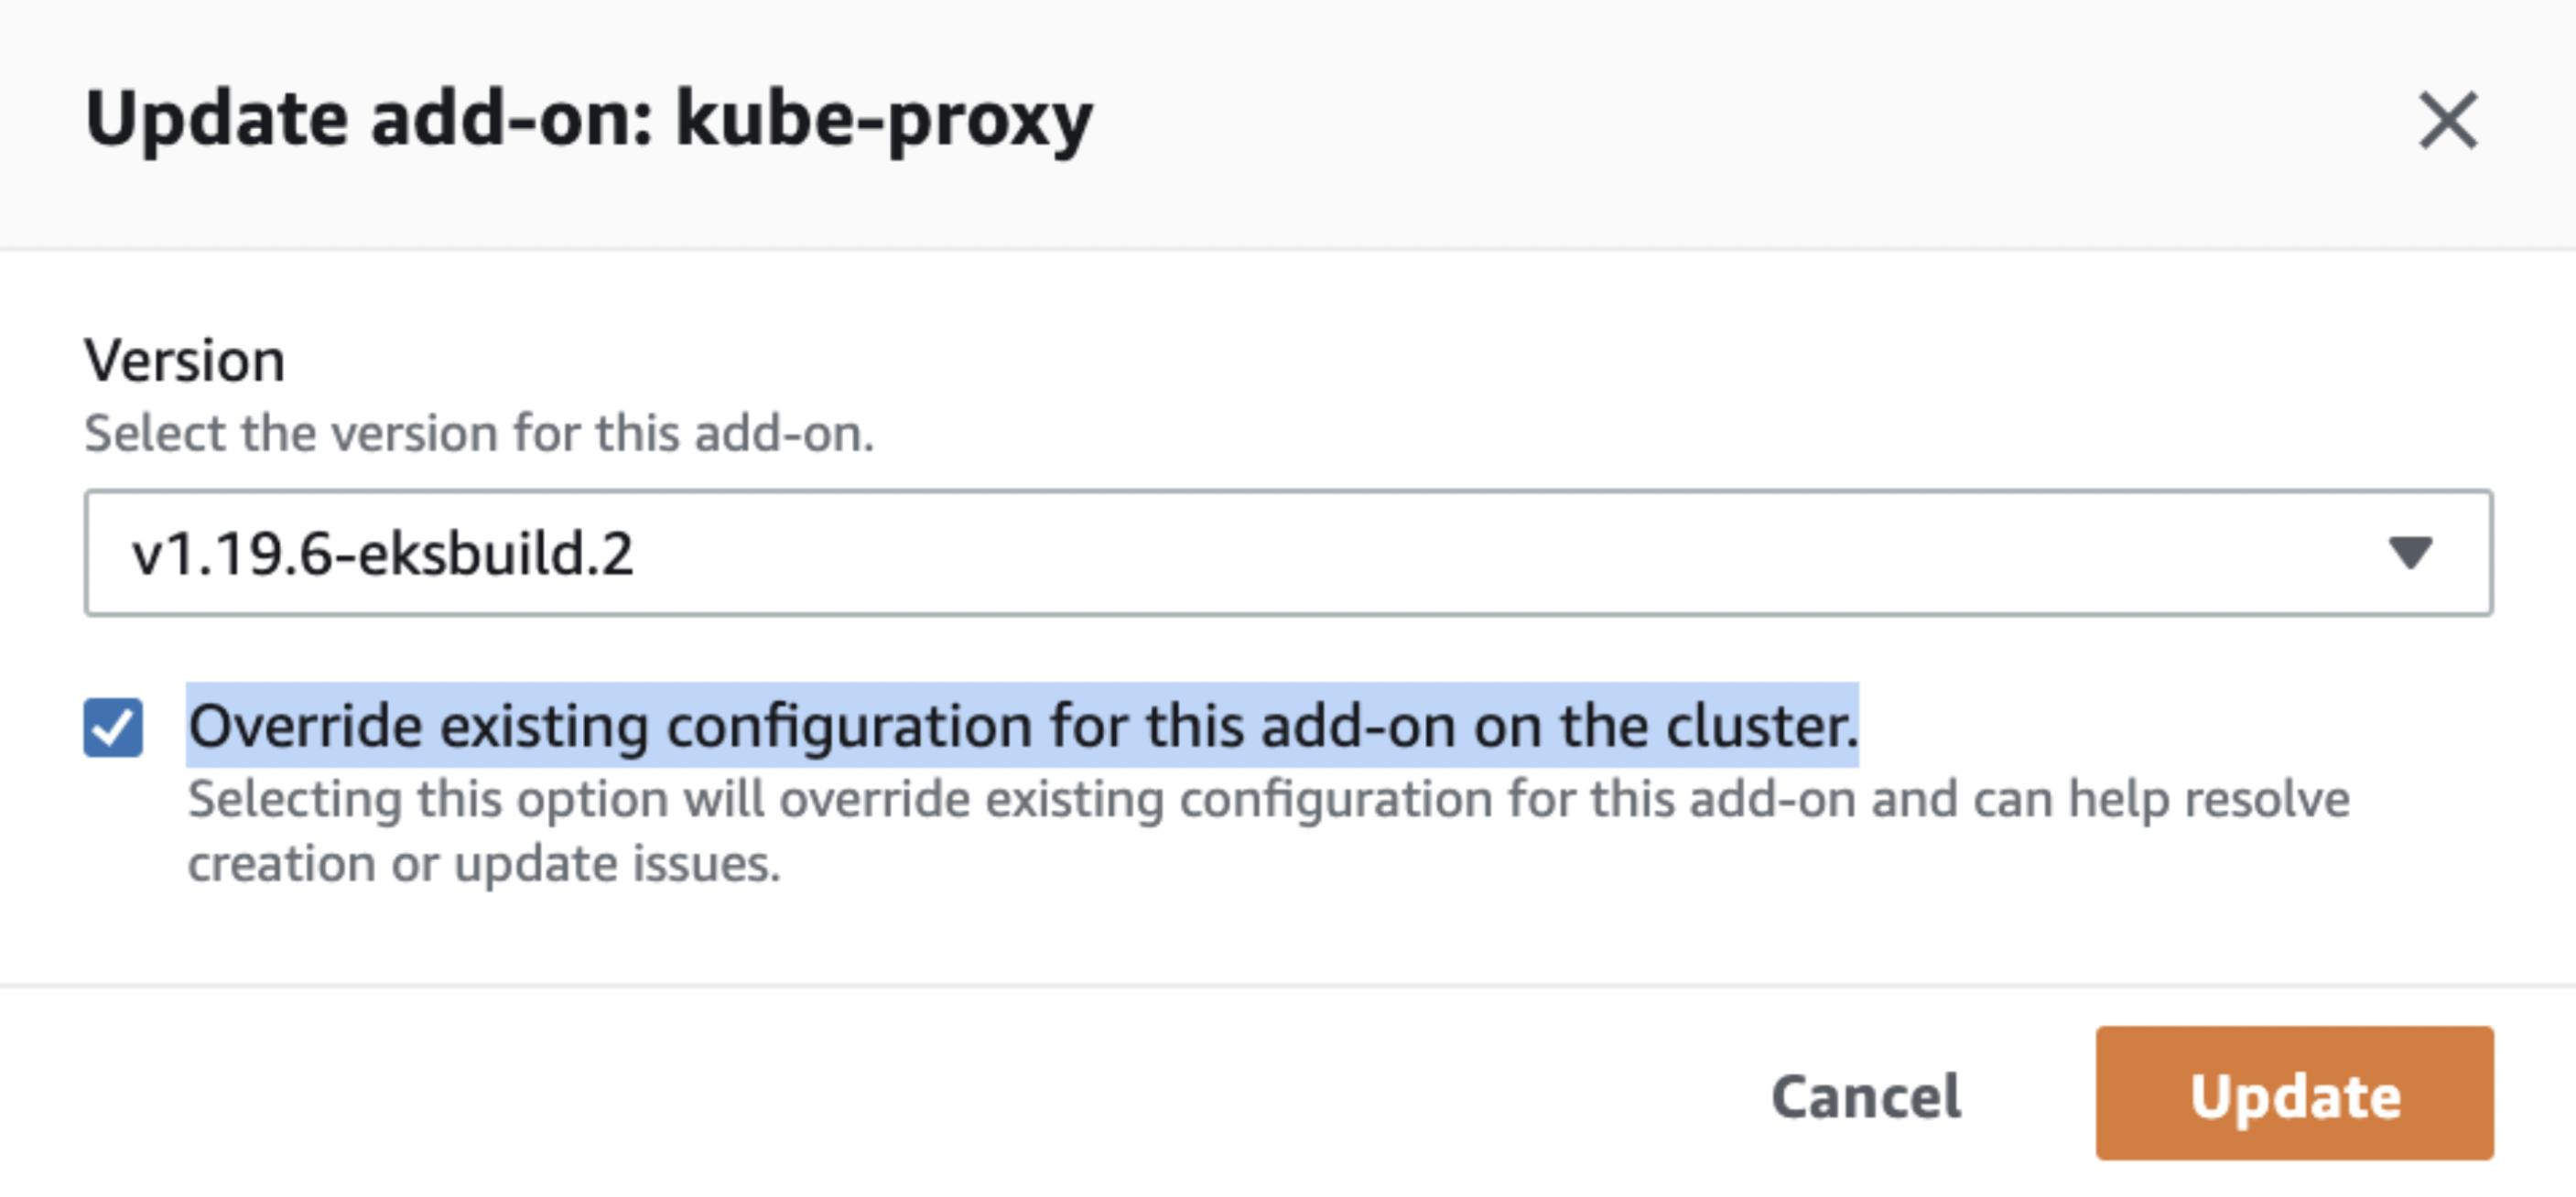
Task: Click the blue checkmark icon
Action: coord(113,727)
